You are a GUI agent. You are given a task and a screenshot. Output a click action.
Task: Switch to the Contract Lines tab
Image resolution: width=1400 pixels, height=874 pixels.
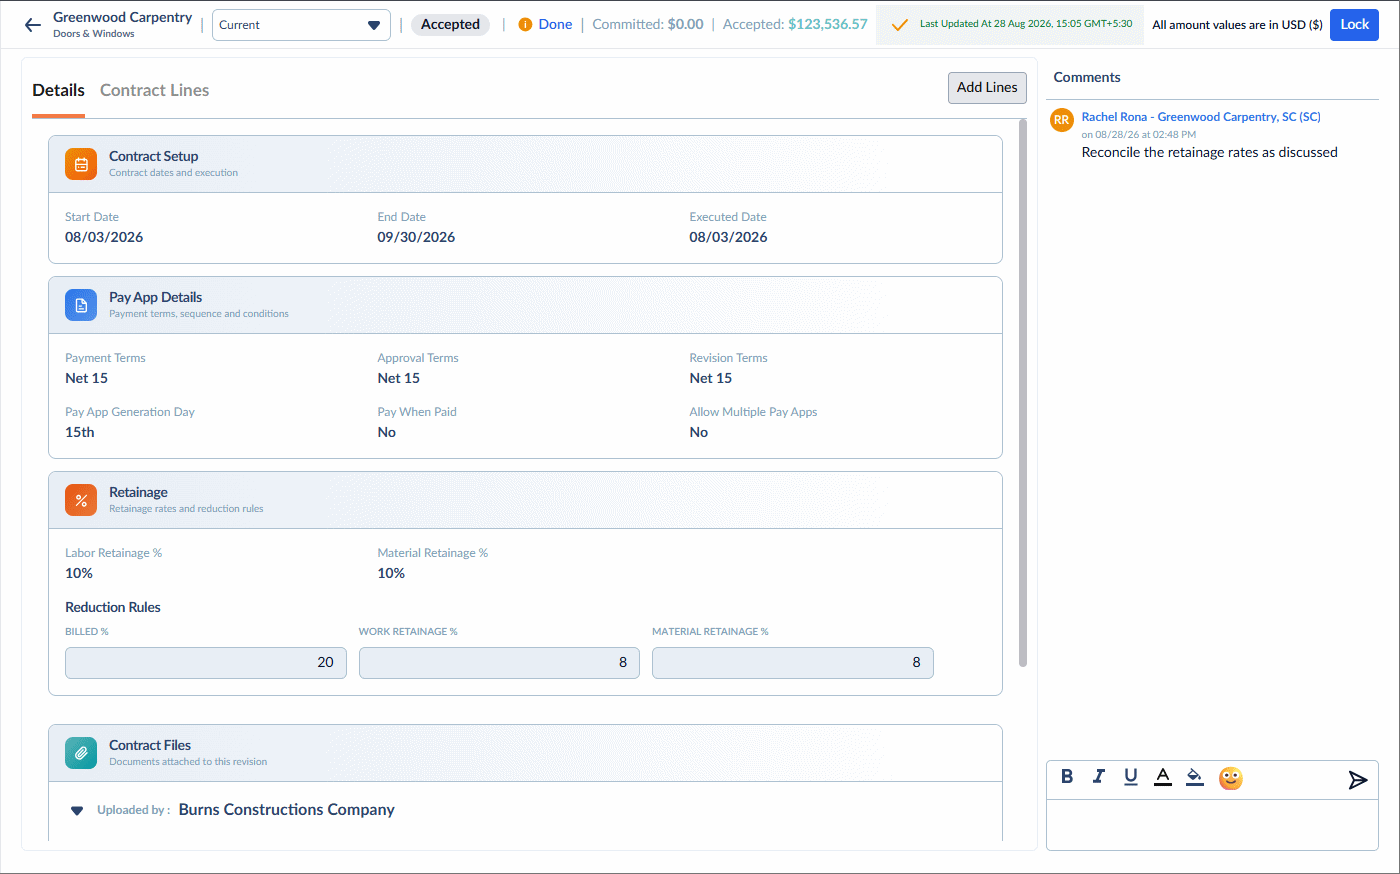154,90
